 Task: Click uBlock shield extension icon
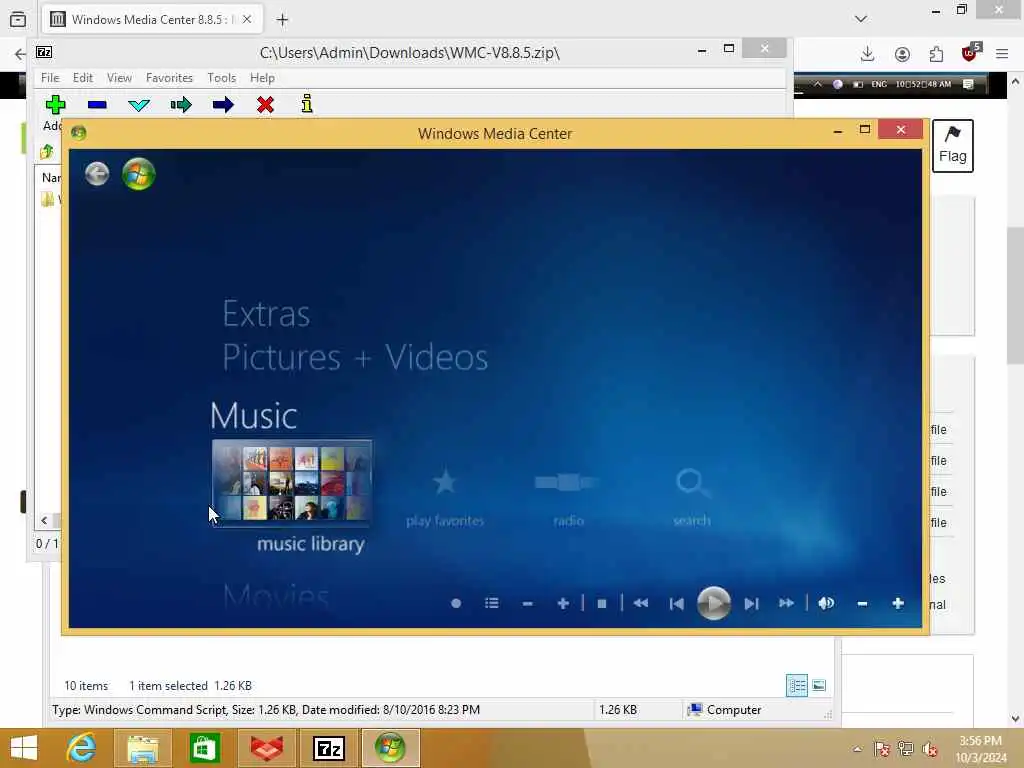970,54
